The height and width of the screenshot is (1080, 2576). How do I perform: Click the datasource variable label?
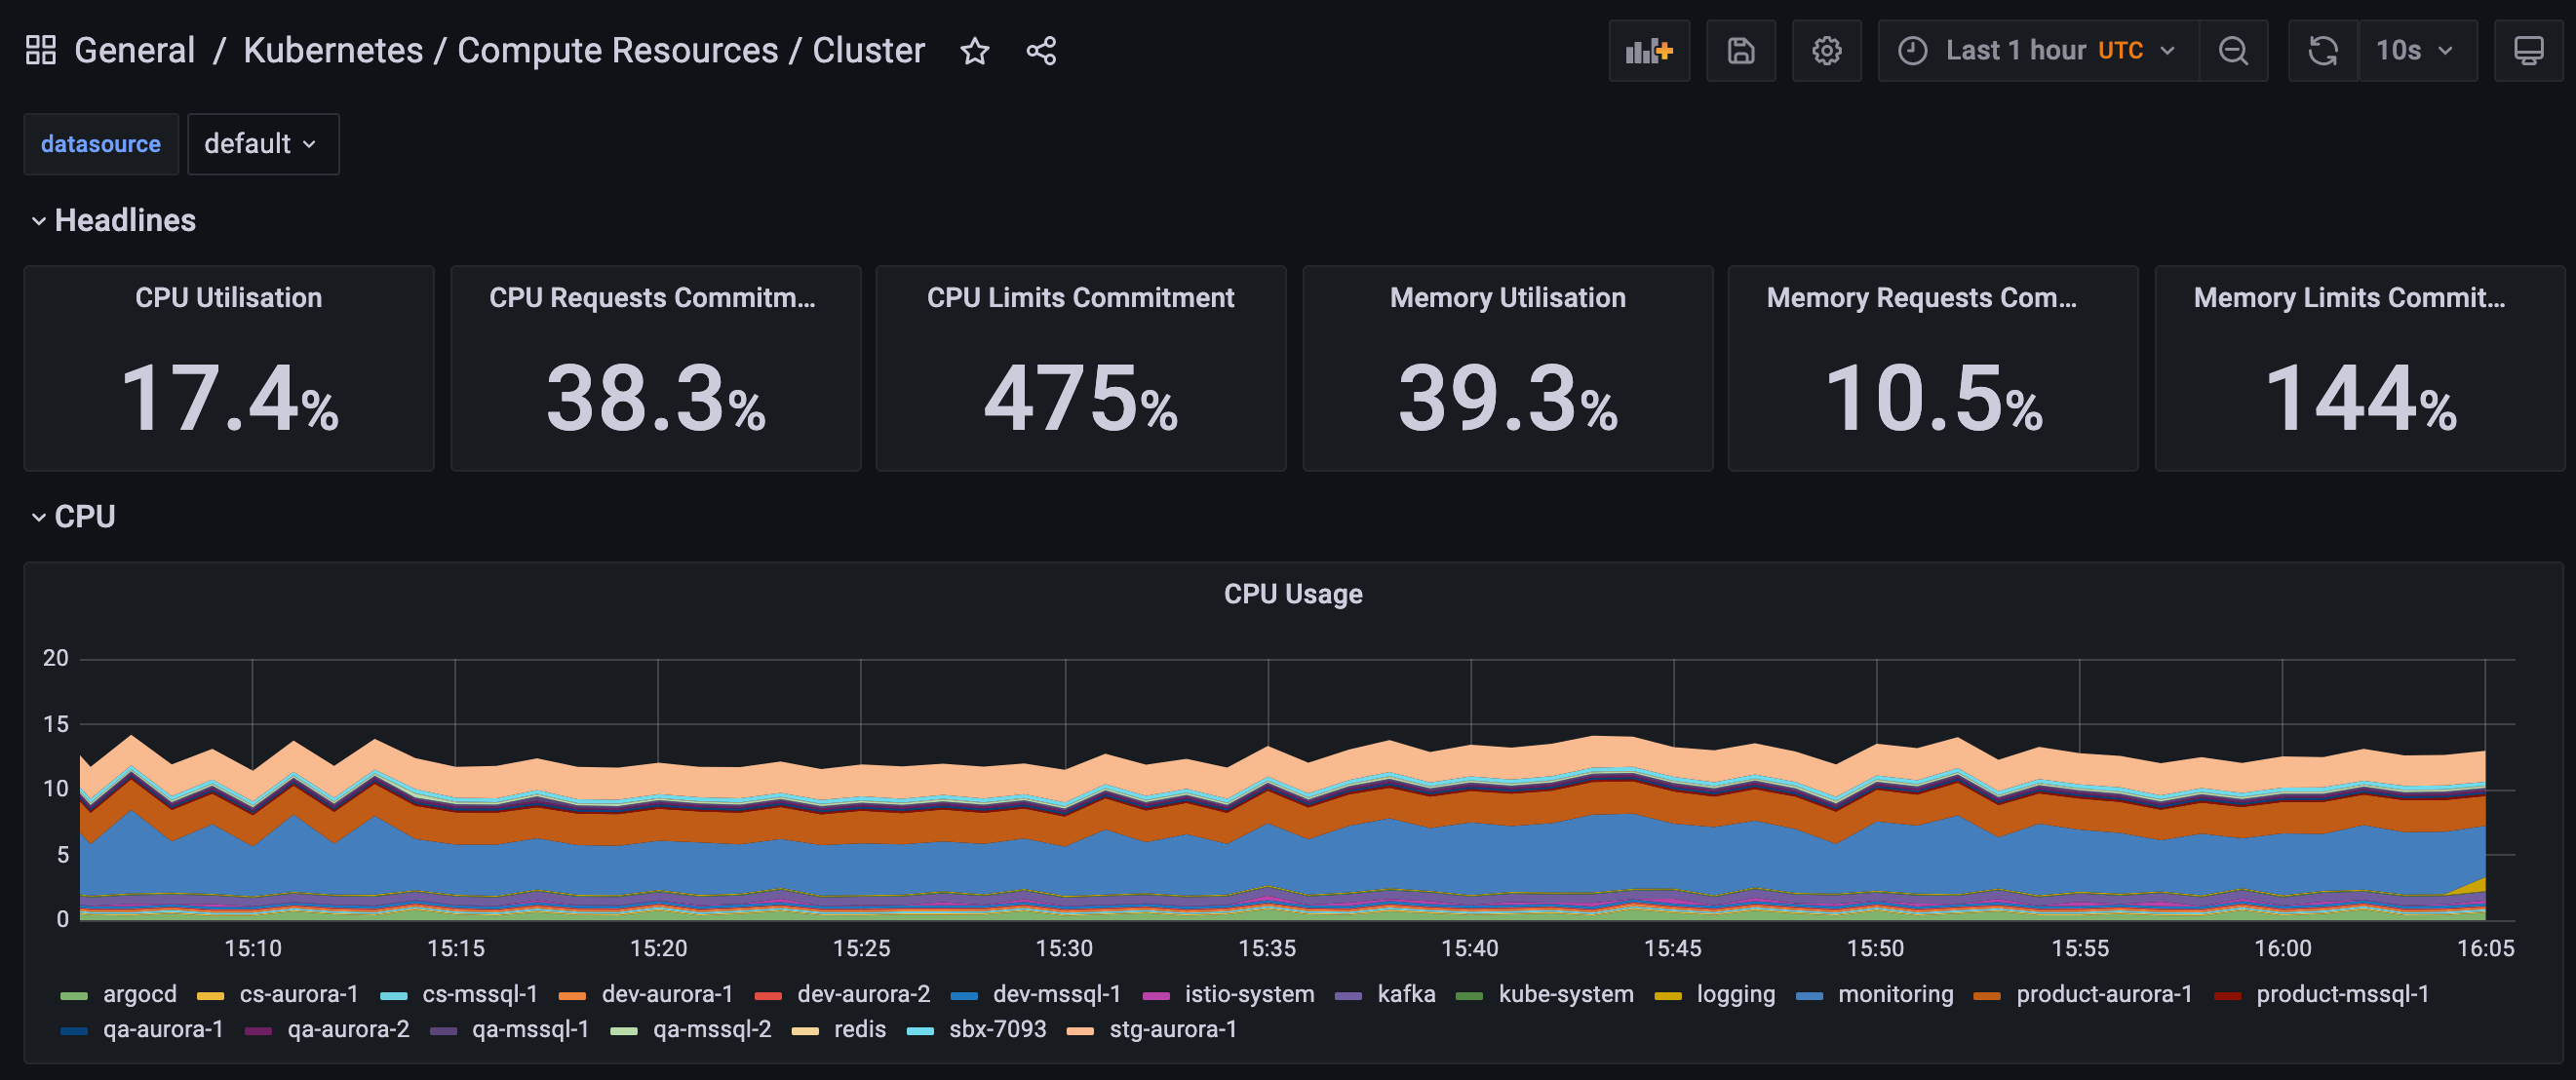tap(101, 144)
